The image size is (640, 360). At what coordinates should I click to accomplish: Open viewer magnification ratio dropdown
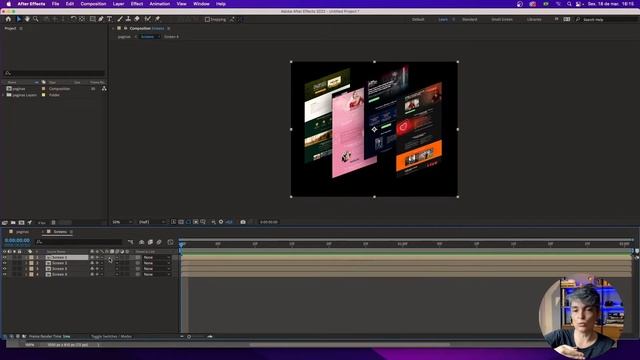[122, 222]
